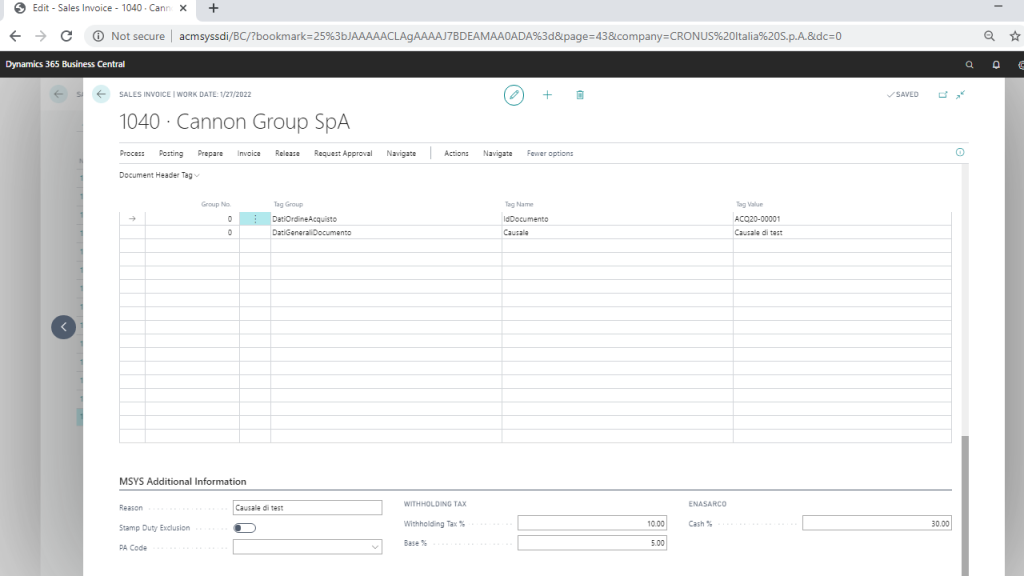Open the Request Approval menu
The width and height of the screenshot is (1024, 576).
(x=343, y=154)
